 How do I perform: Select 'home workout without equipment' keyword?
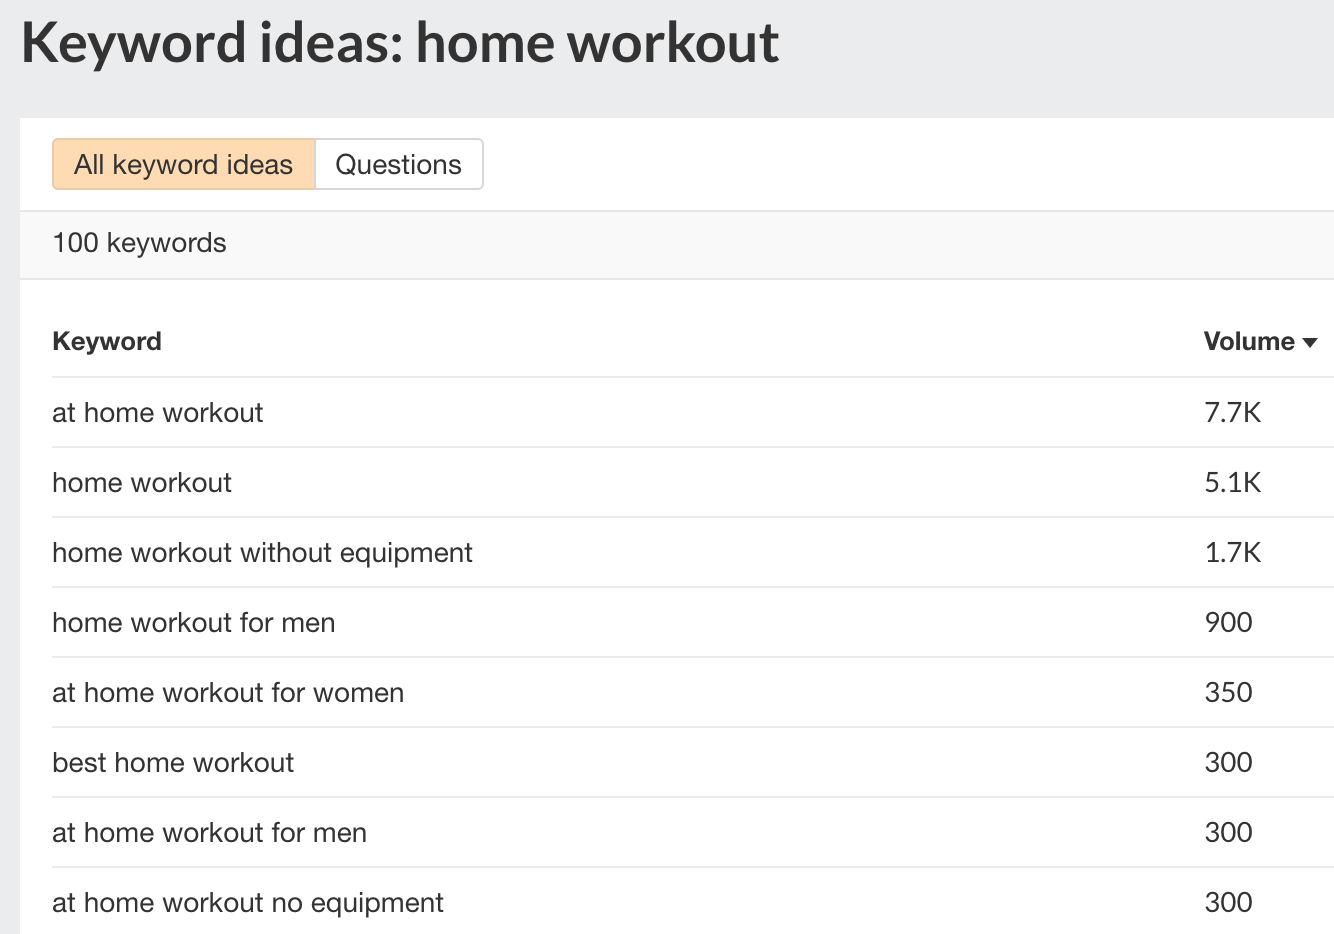click(262, 552)
